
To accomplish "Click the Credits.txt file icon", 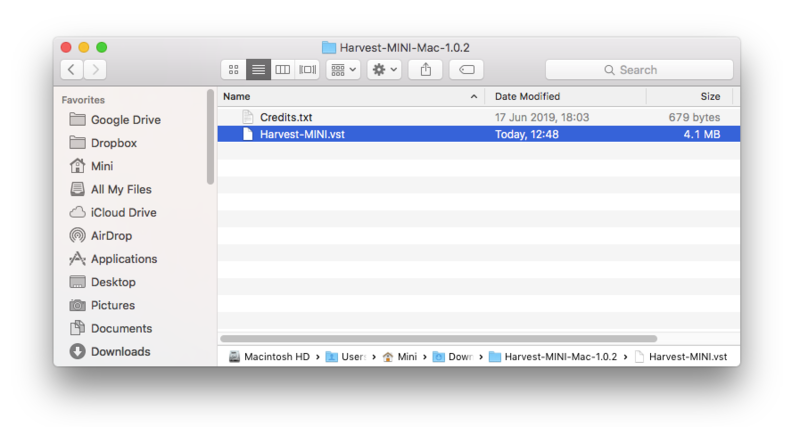I will 248,117.
